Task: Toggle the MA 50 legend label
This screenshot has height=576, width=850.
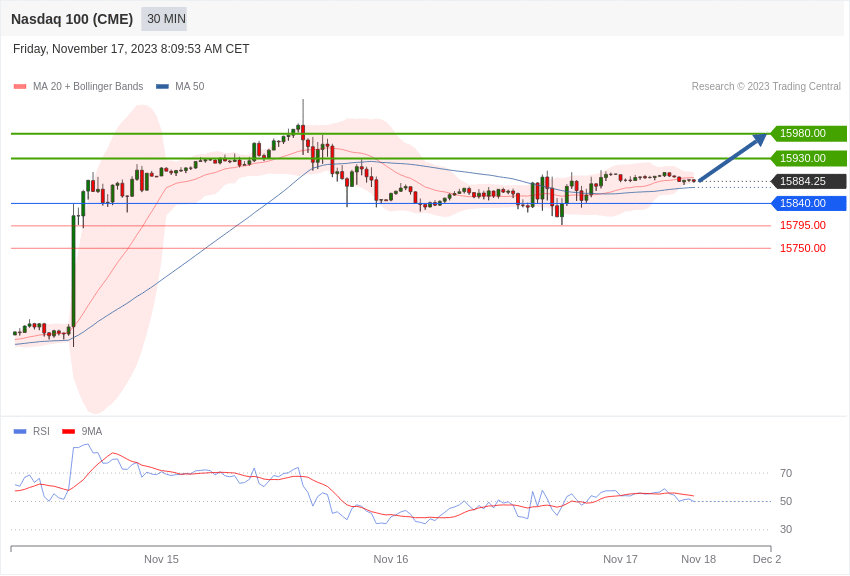Action: pos(190,87)
